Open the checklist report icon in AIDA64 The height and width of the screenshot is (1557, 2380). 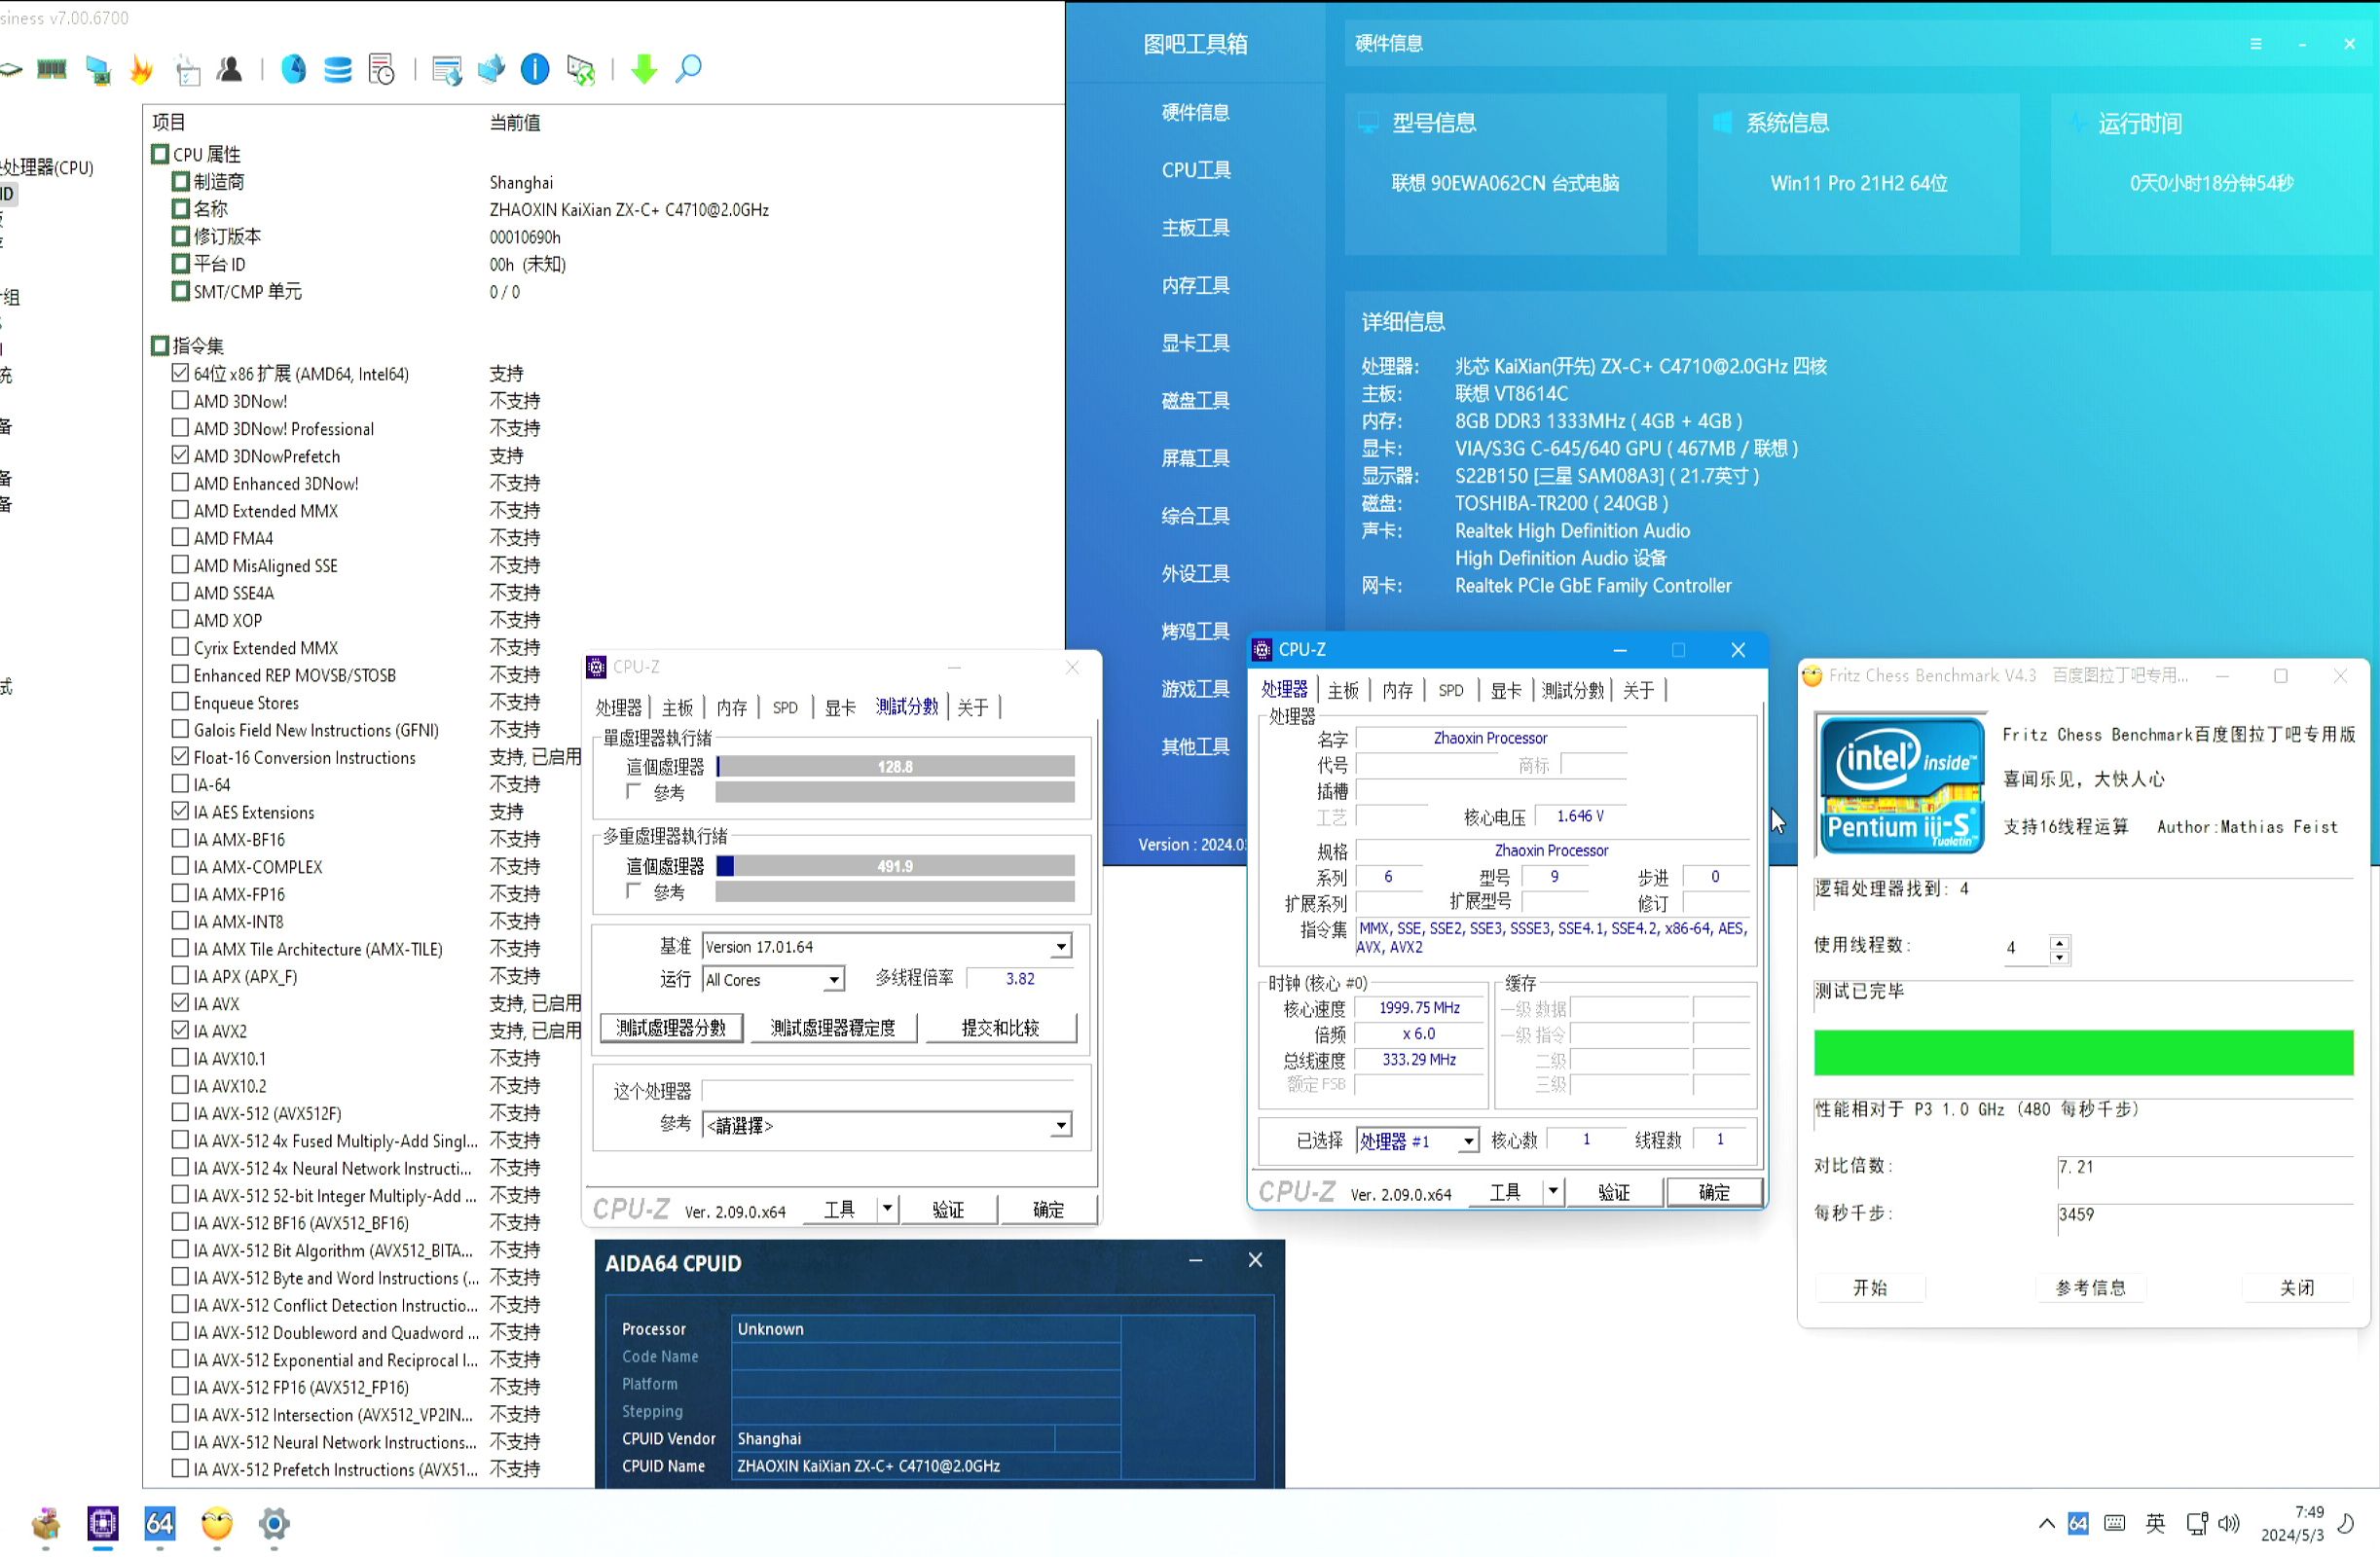[x=187, y=69]
